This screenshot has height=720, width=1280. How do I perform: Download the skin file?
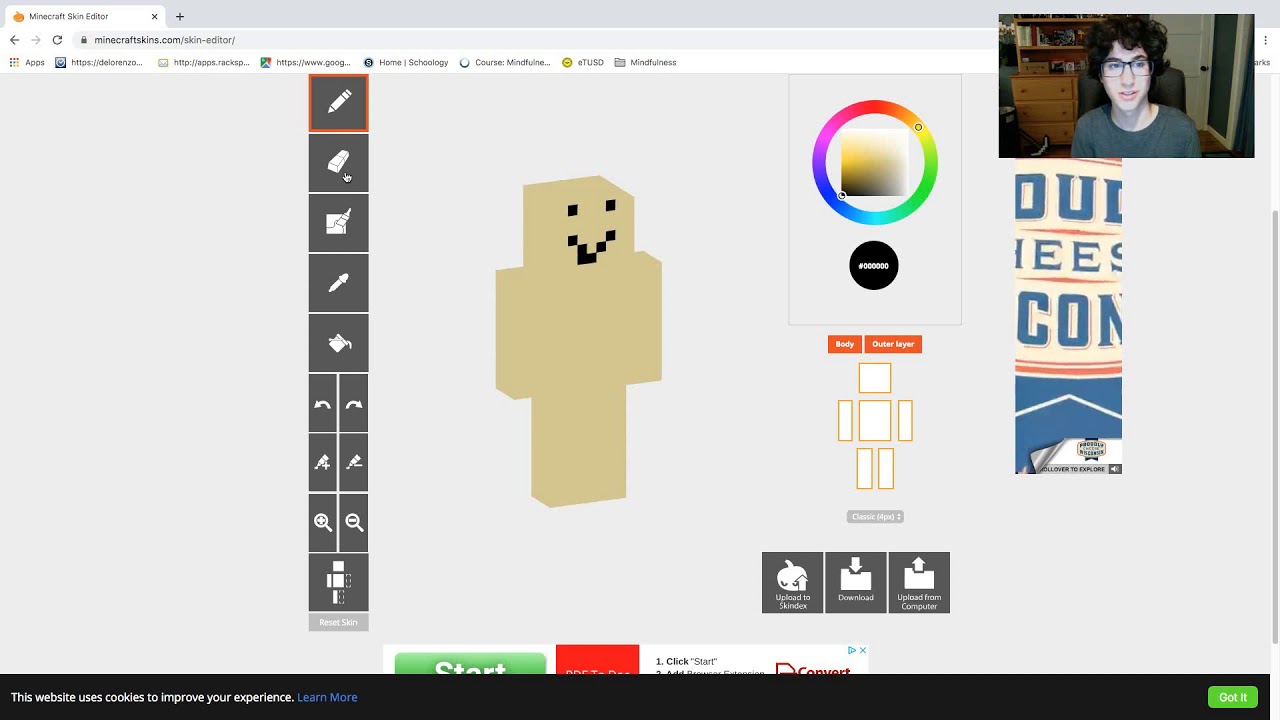pyautogui.click(x=856, y=582)
